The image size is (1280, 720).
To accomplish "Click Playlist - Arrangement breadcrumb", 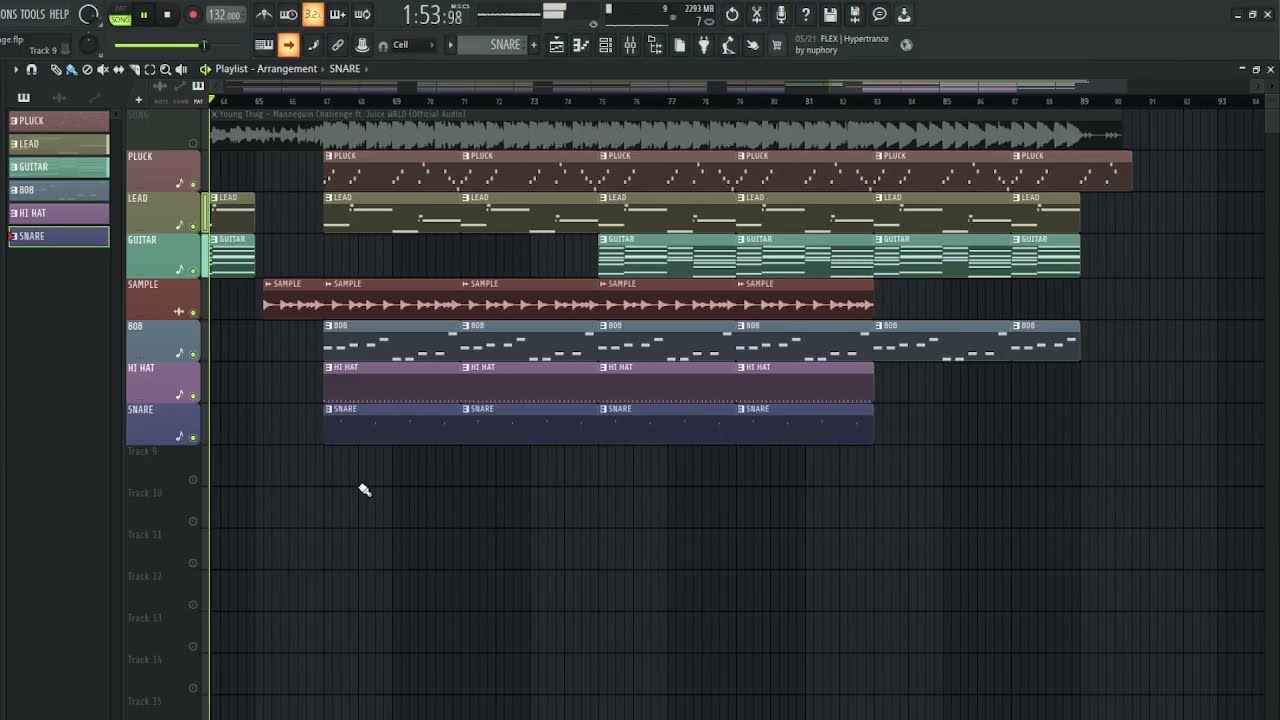I will 266,69.
